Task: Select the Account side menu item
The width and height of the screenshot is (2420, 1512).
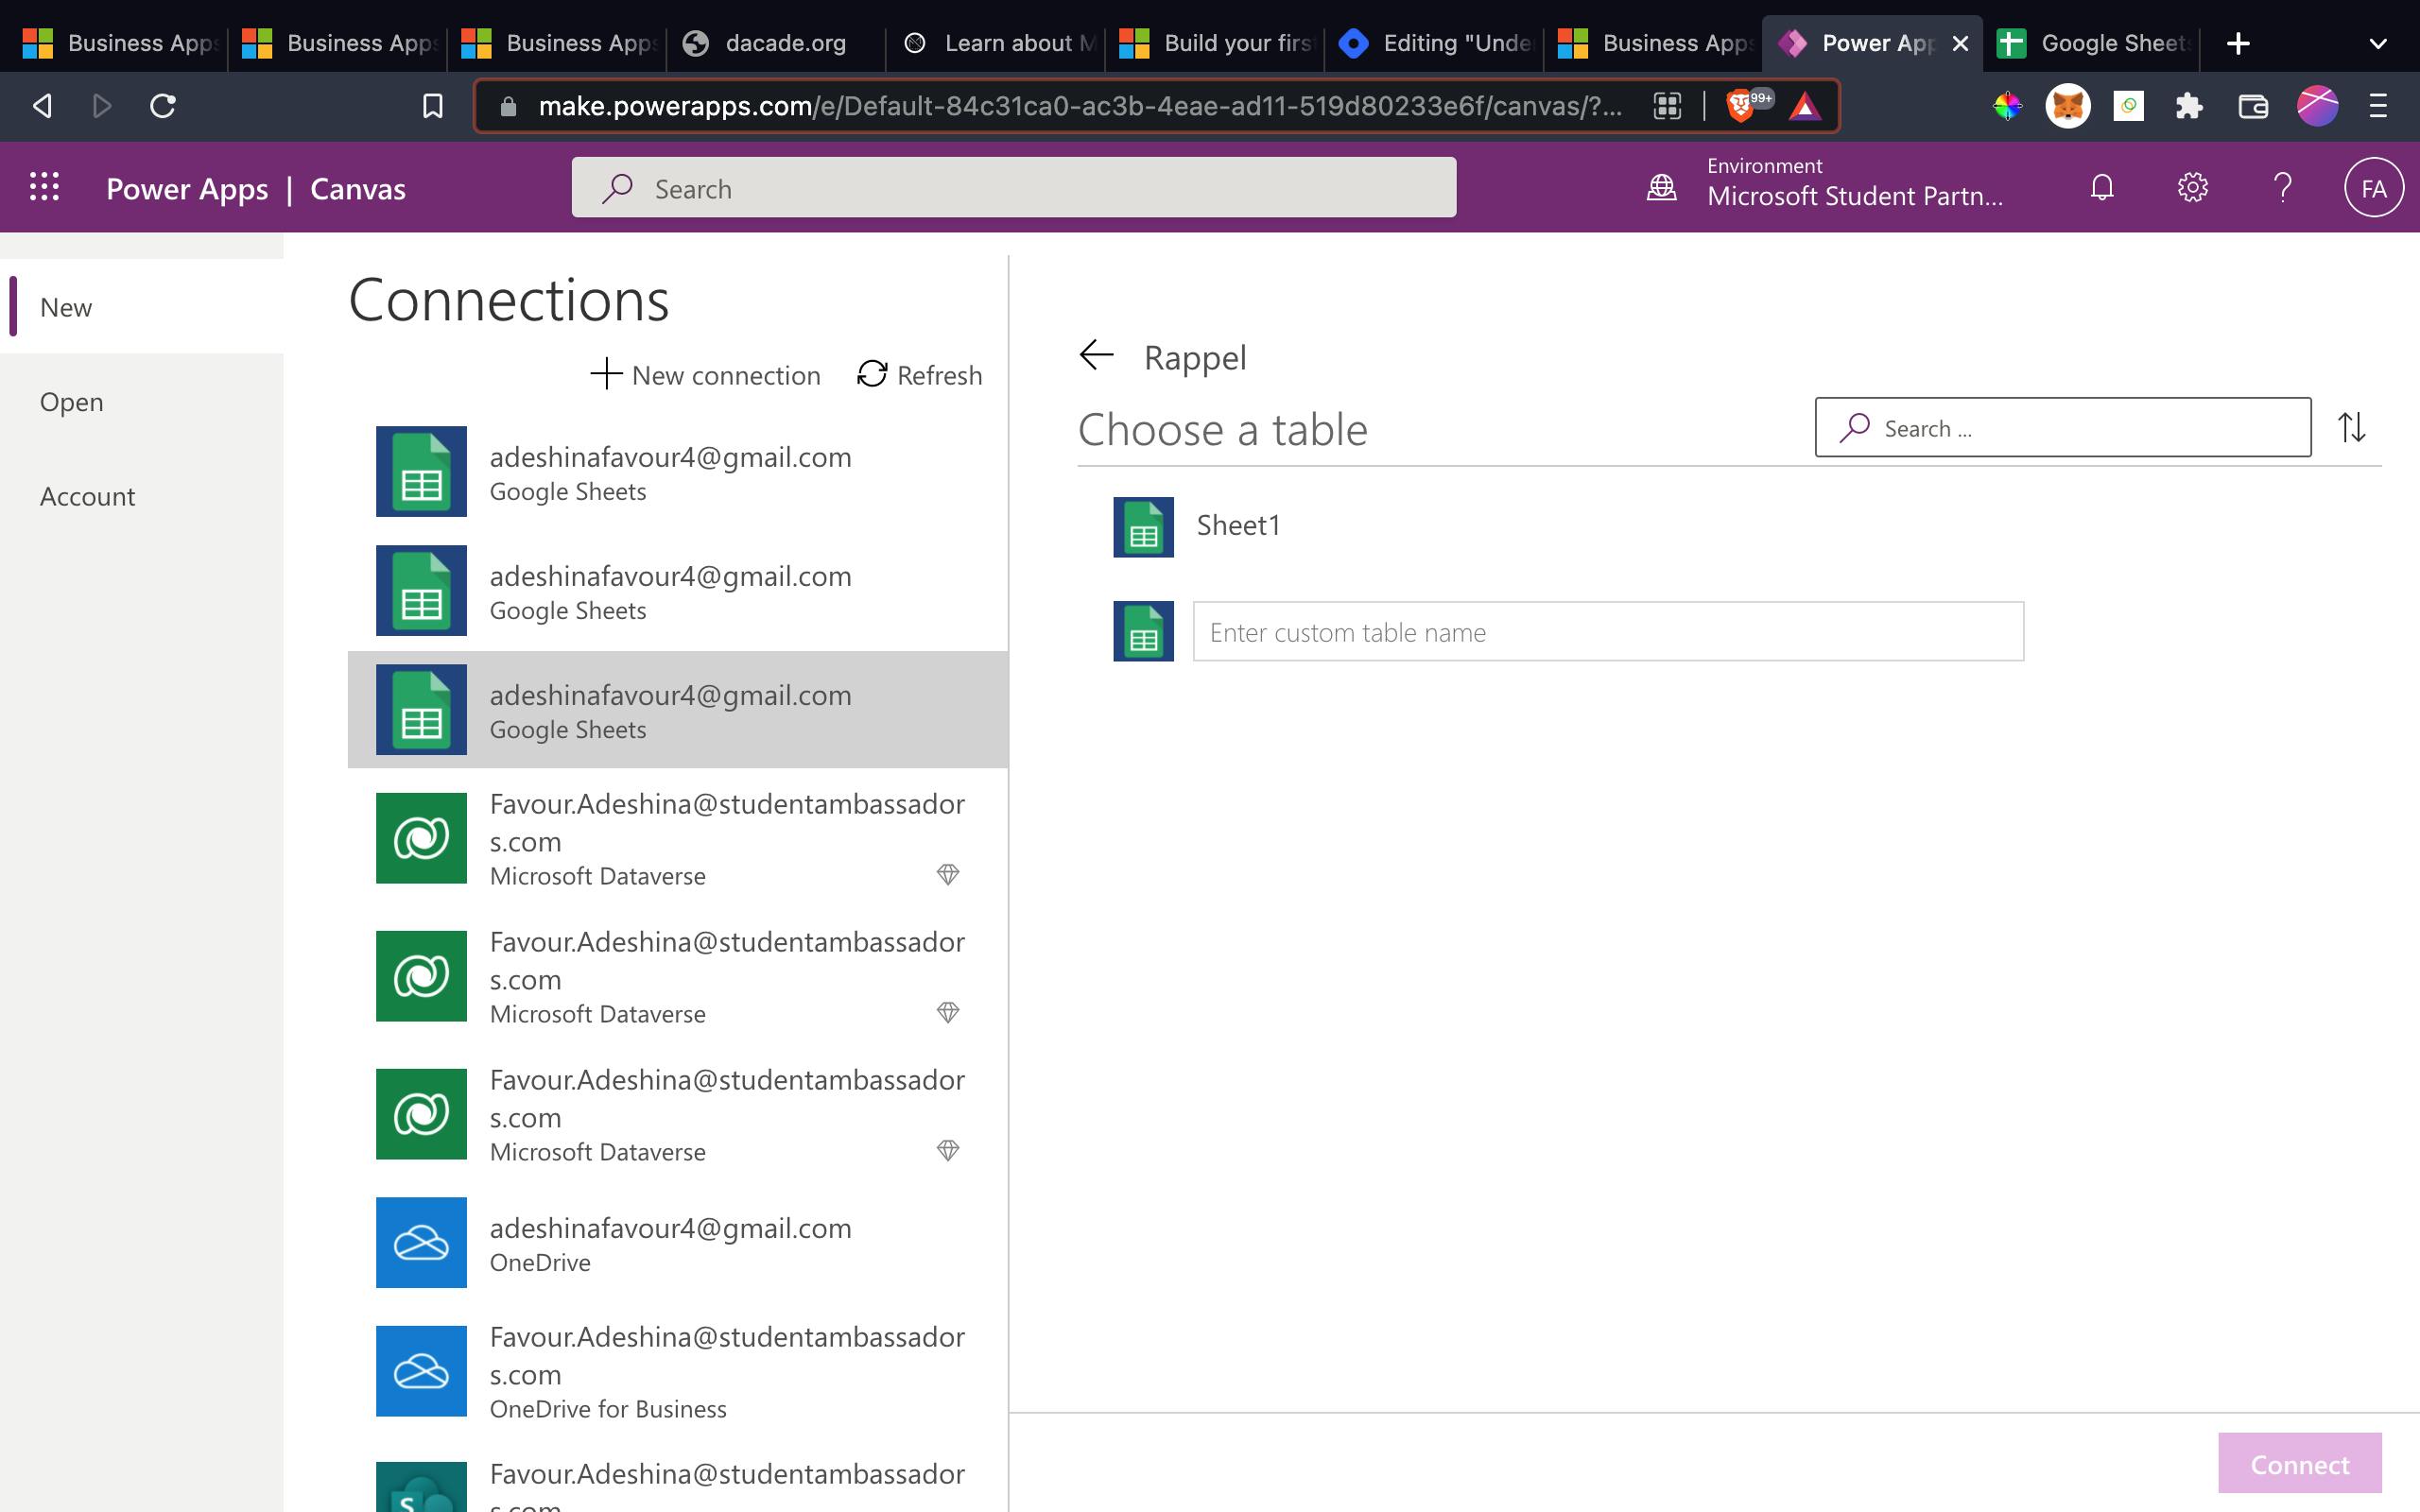Action: click(x=142, y=496)
